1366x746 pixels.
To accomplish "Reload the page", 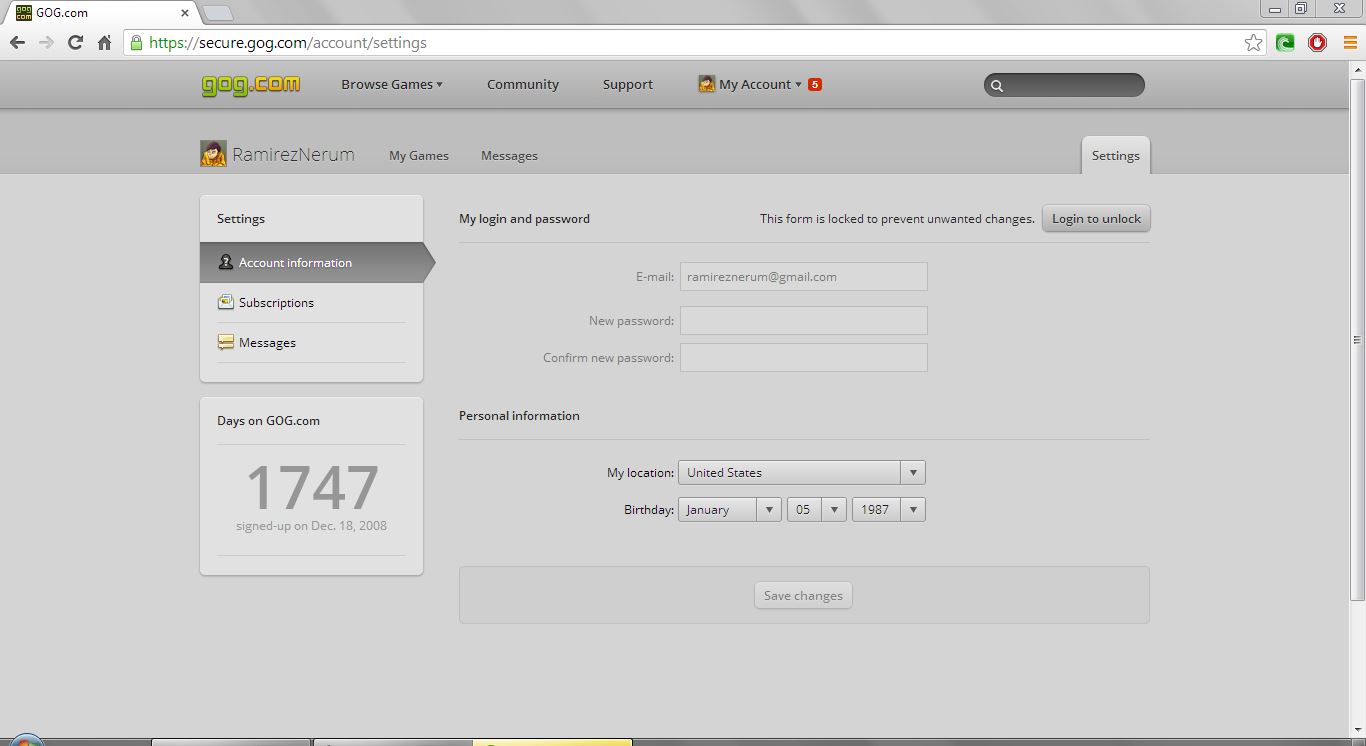I will pyautogui.click(x=75, y=43).
